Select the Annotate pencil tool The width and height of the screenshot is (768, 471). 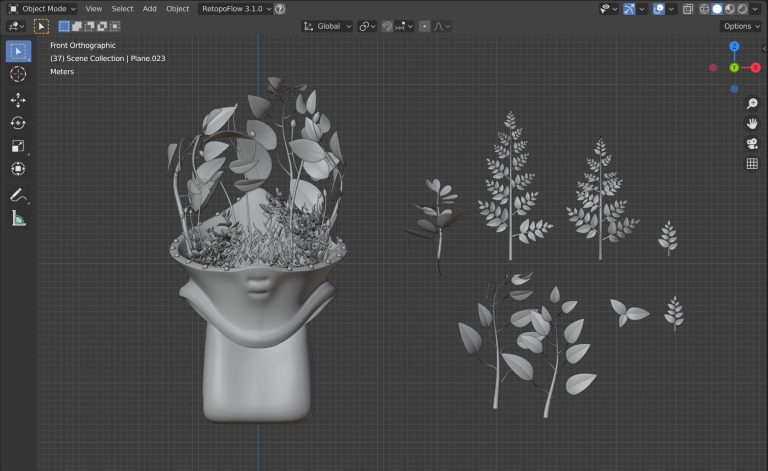(18, 195)
